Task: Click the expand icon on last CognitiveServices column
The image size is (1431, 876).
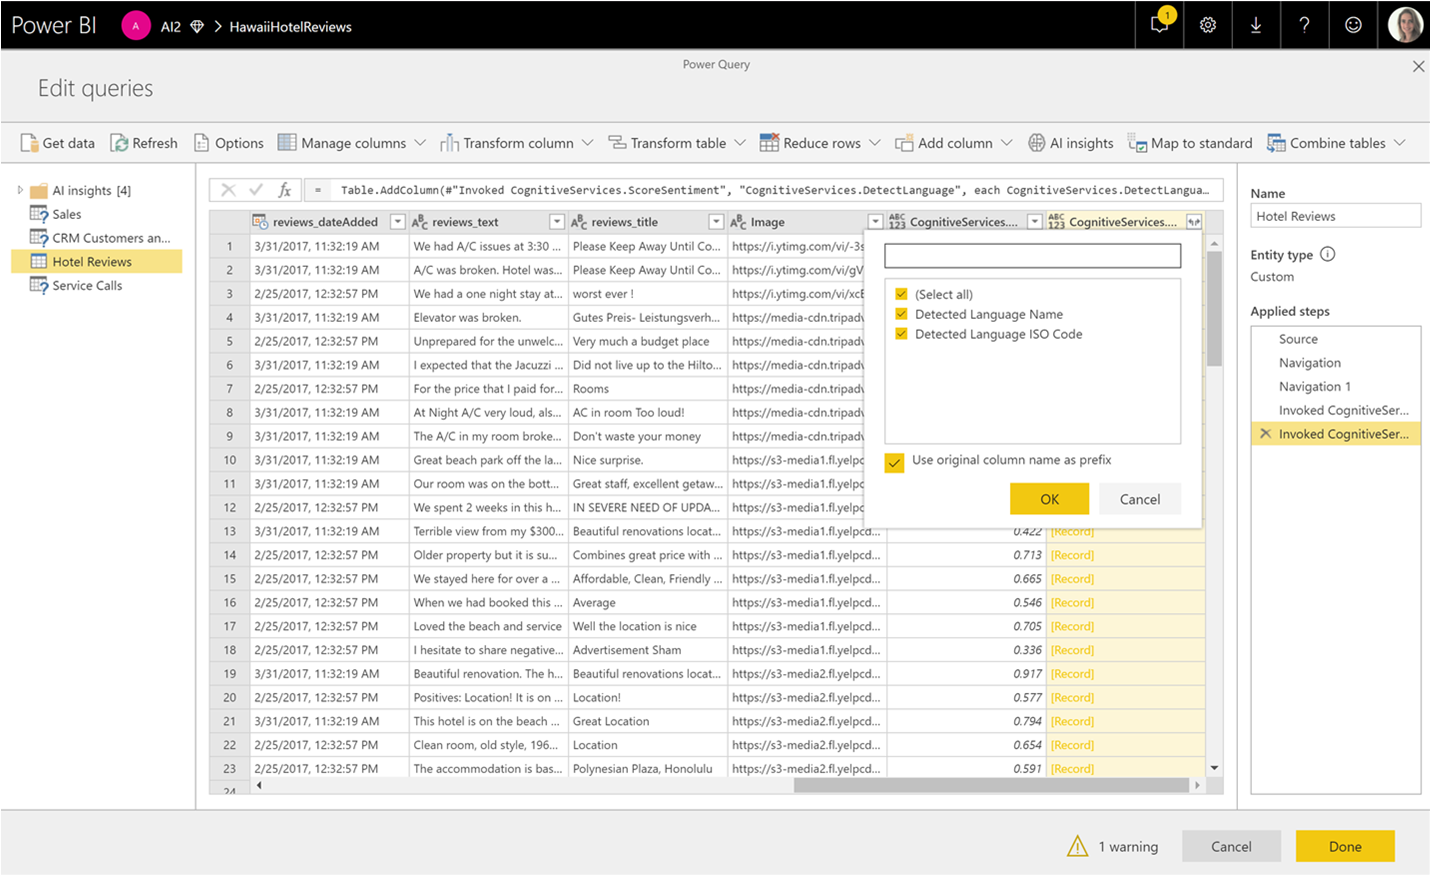Action: click(1194, 222)
